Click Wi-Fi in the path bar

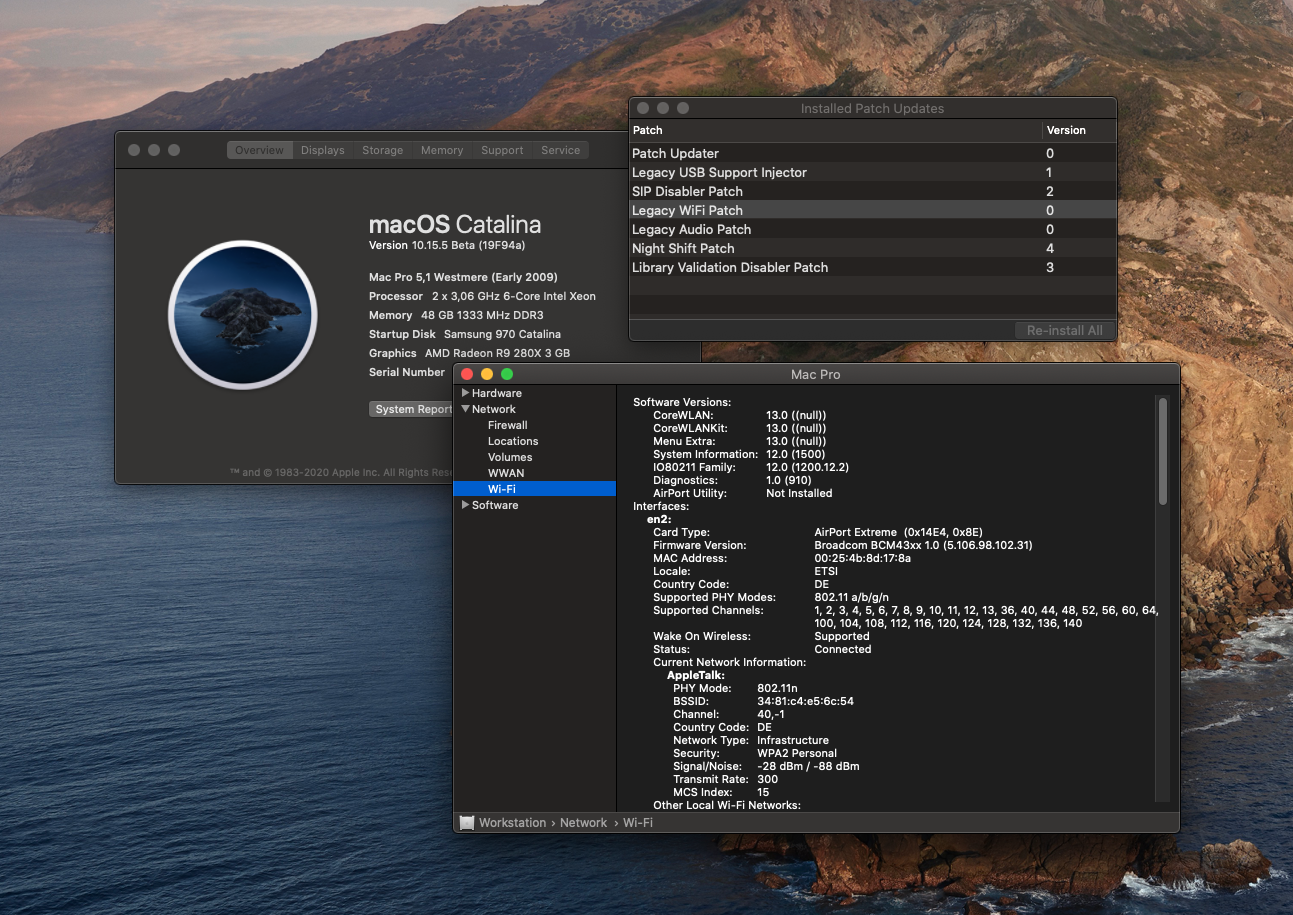point(638,822)
